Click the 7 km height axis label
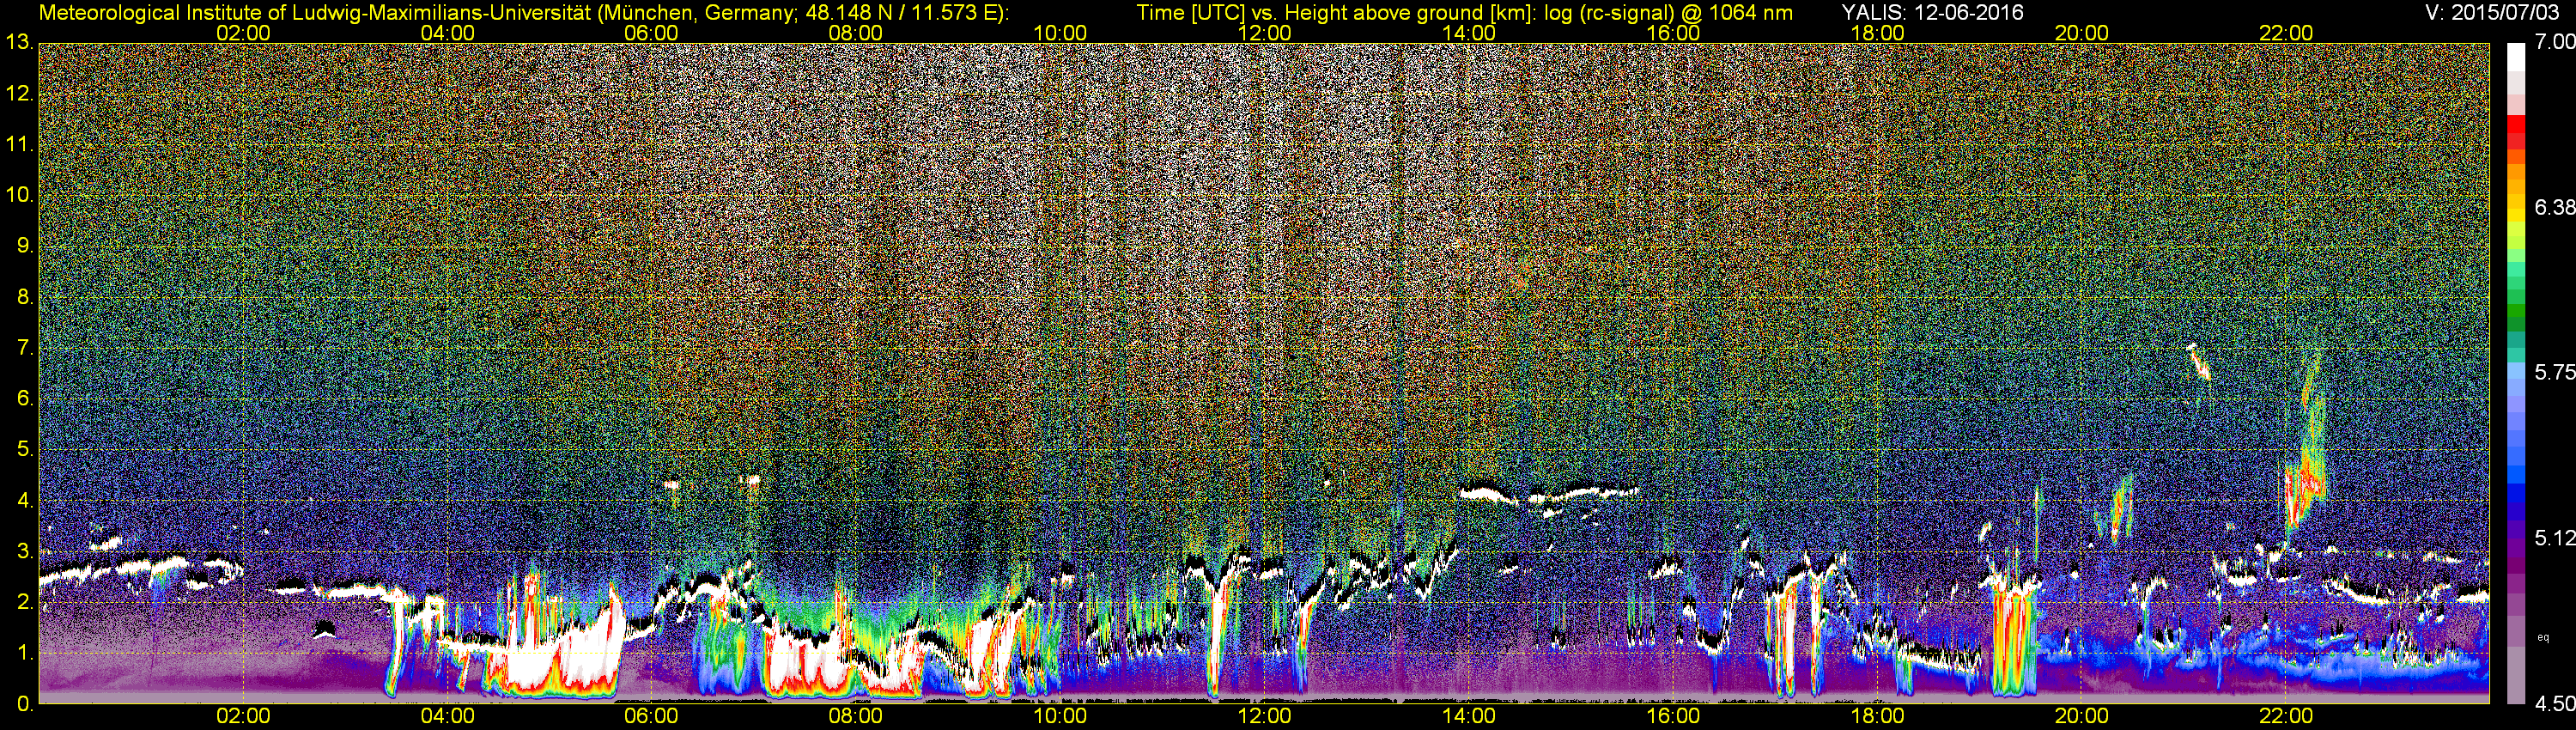Viewport: 2576px width, 730px height. tap(25, 348)
